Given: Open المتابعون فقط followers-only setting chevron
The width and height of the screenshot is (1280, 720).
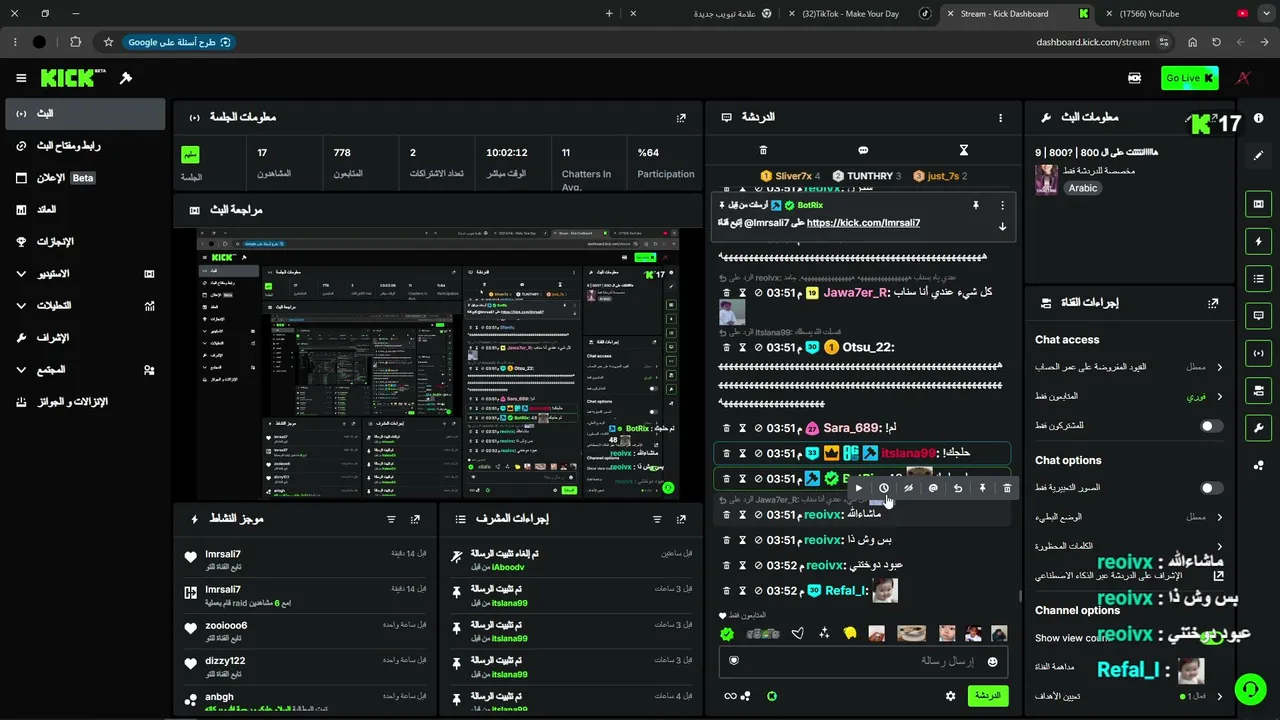Looking at the screenshot, I should tap(1219, 396).
